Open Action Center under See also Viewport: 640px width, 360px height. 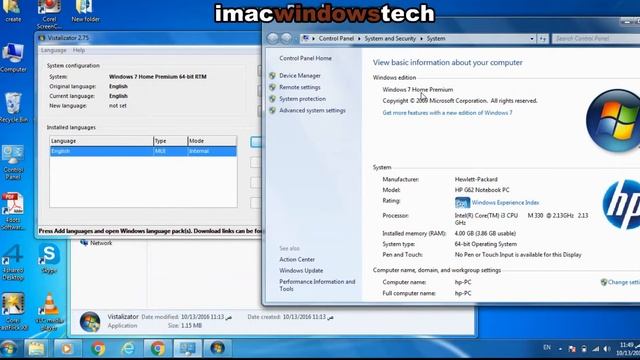(x=297, y=260)
